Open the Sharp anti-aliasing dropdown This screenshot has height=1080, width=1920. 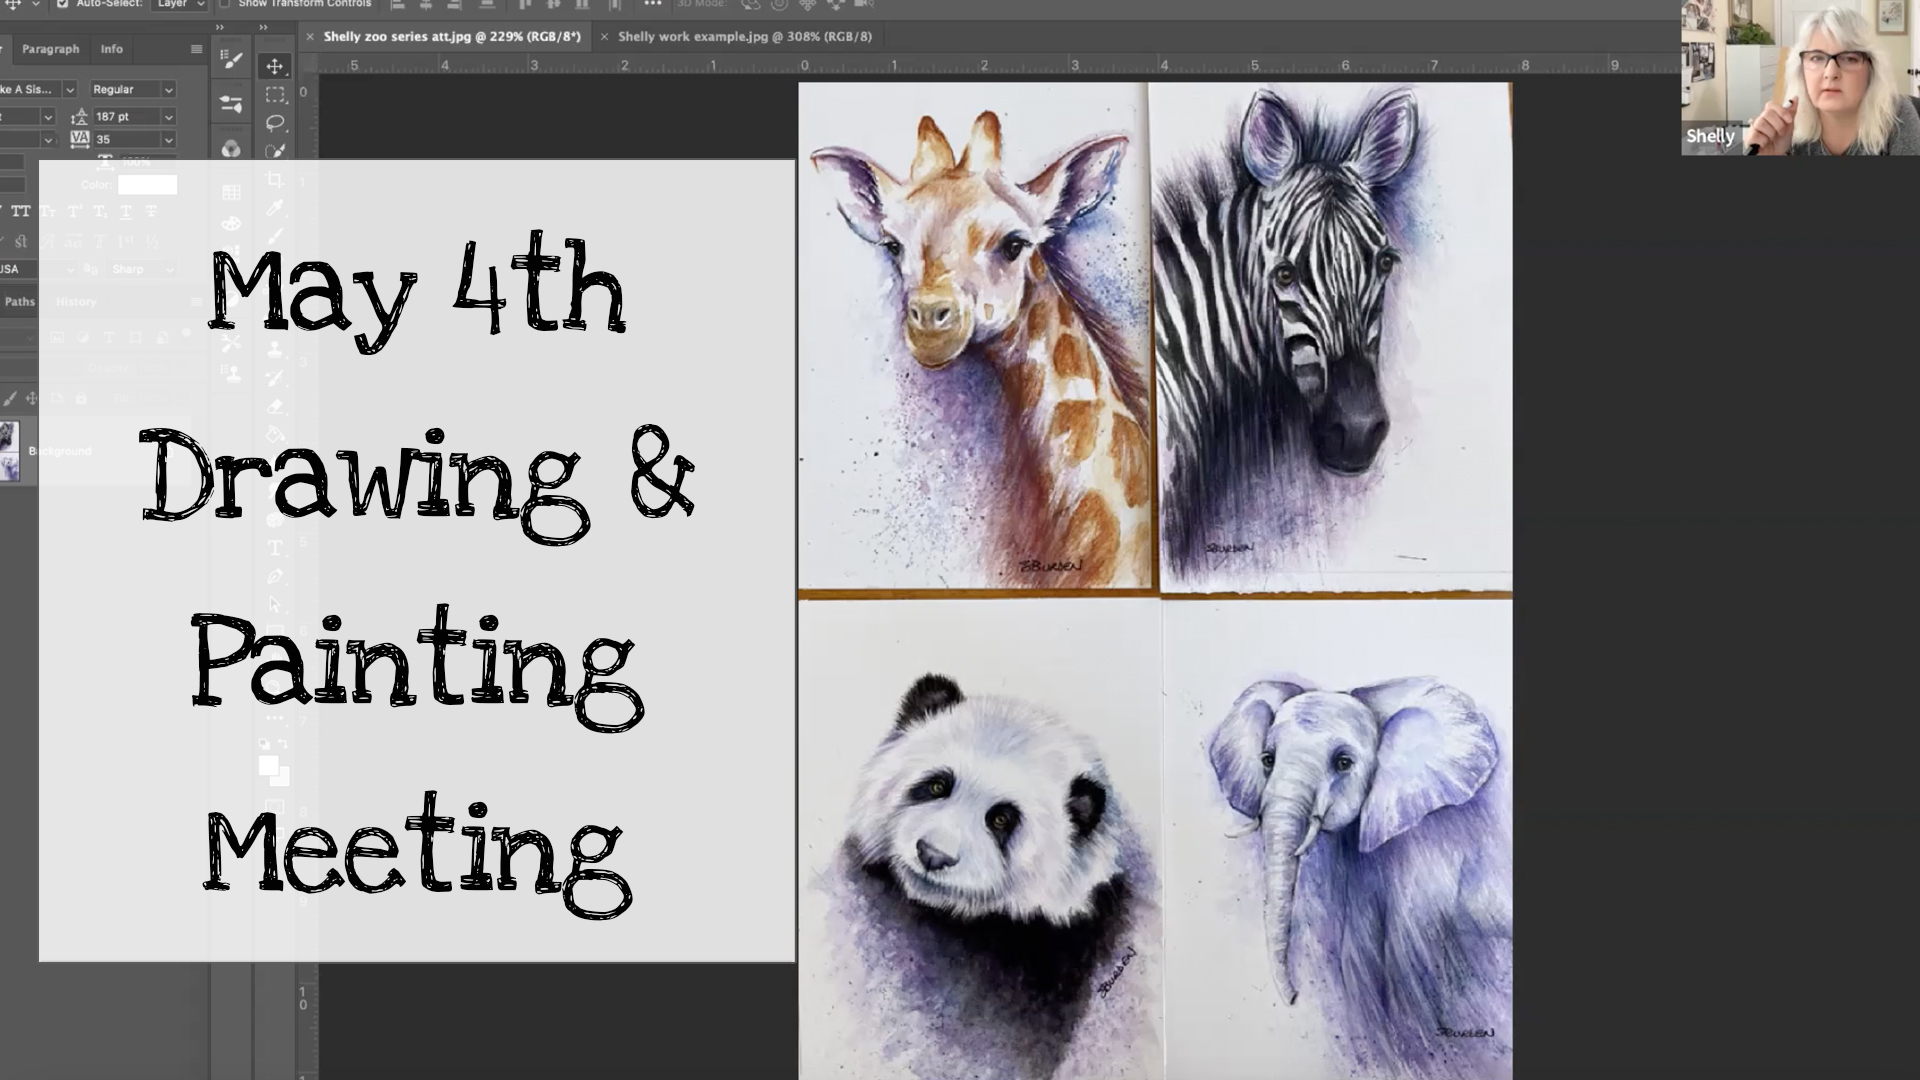click(142, 270)
